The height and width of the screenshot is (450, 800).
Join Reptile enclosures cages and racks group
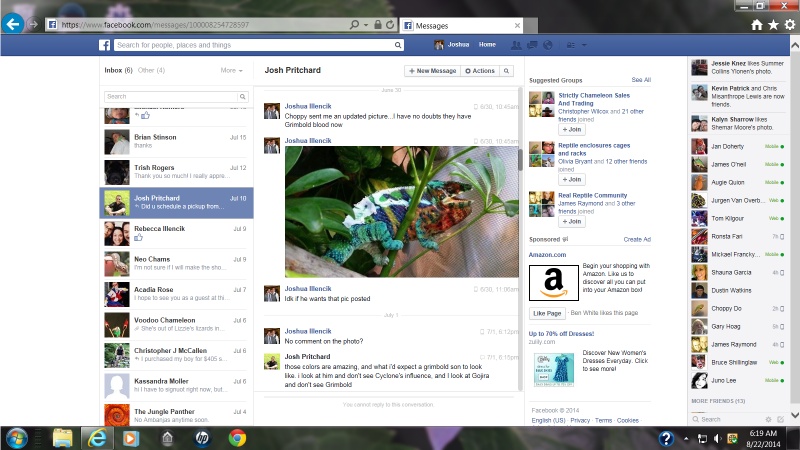(x=571, y=180)
